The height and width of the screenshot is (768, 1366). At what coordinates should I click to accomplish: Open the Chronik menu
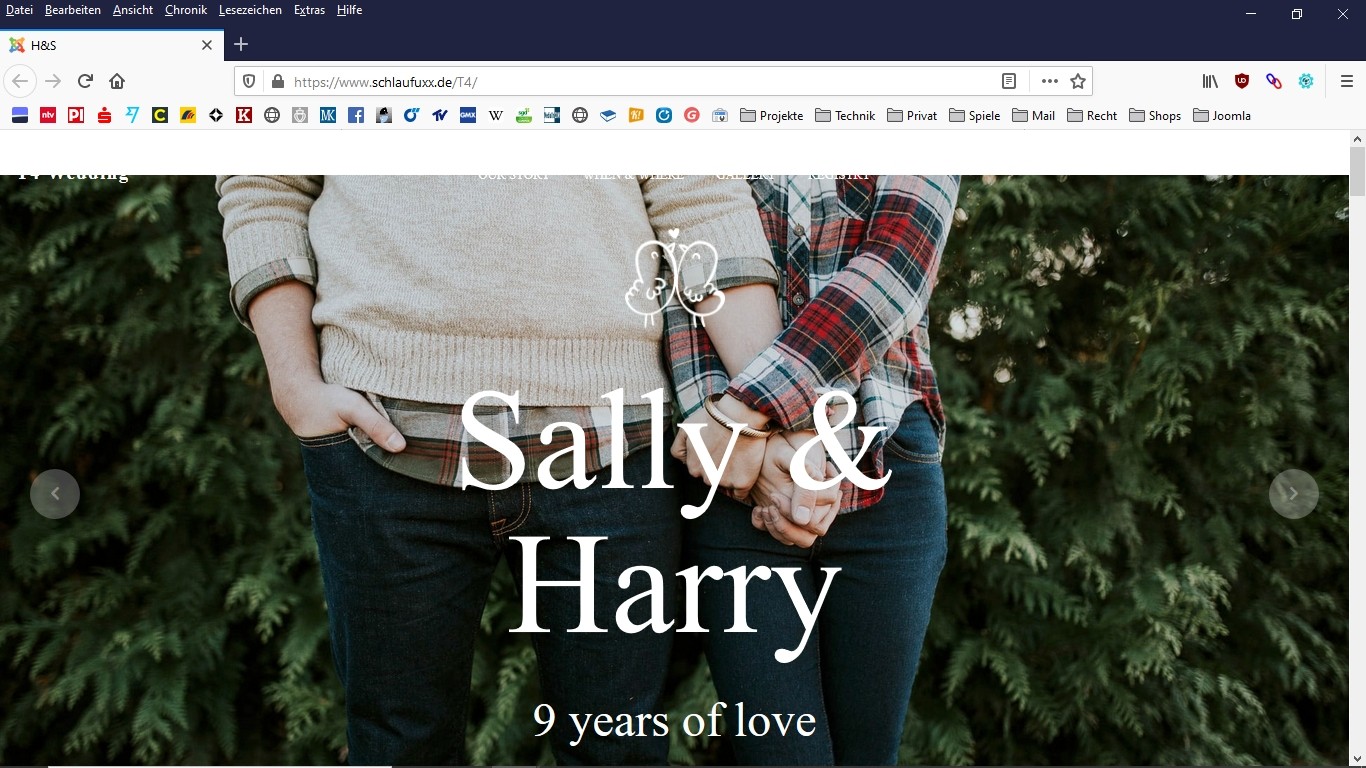tap(186, 10)
